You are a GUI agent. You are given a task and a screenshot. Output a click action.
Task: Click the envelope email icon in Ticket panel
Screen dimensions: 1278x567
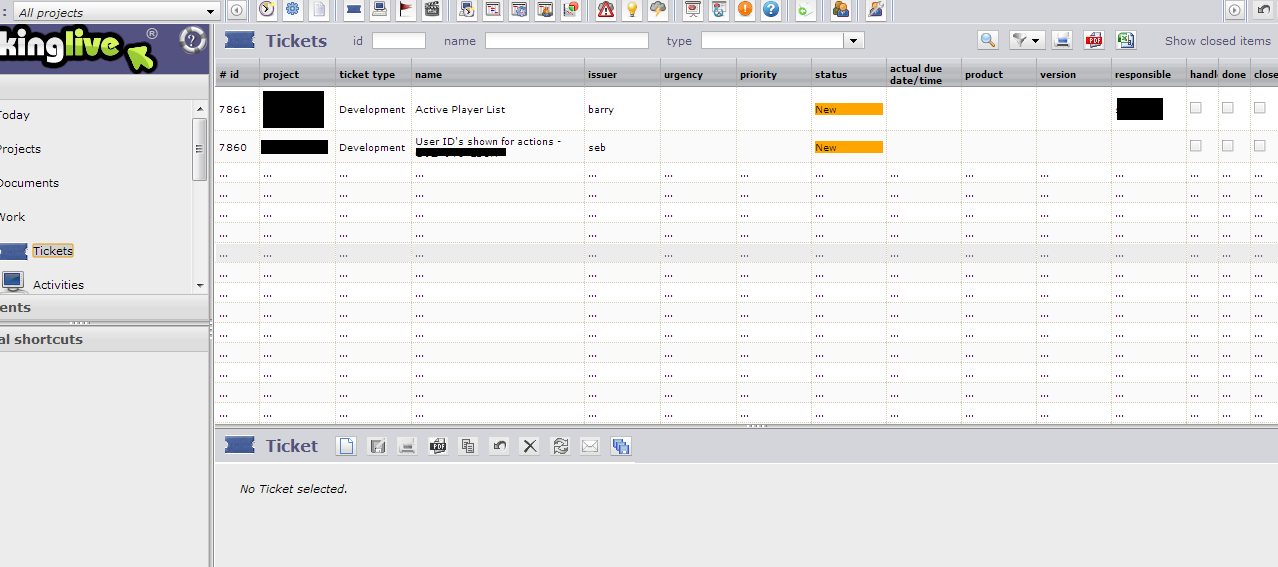pyautogui.click(x=590, y=446)
